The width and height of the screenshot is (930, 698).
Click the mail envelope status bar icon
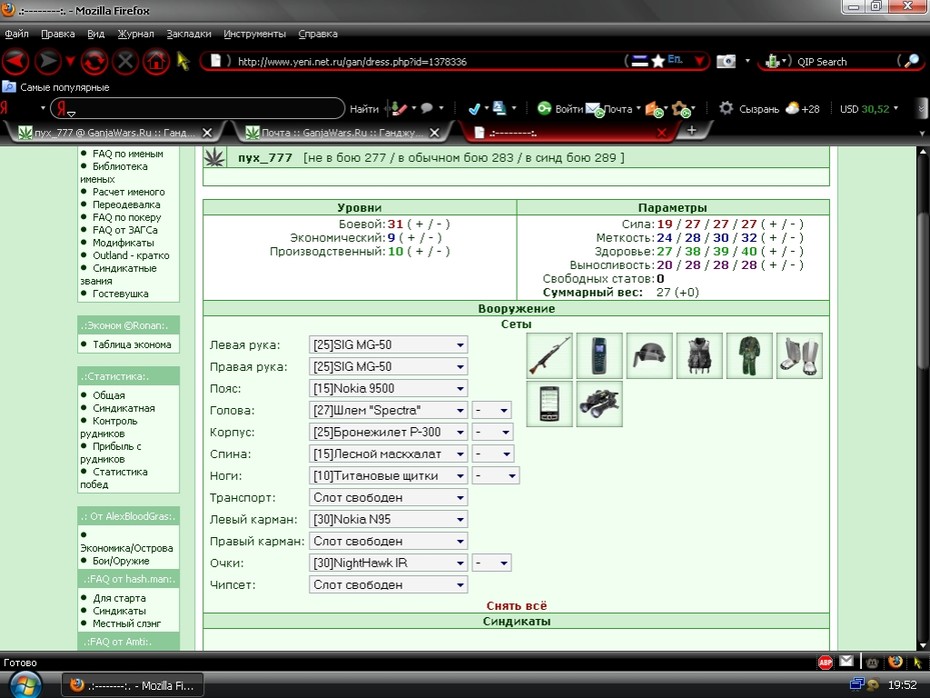[846, 661]
